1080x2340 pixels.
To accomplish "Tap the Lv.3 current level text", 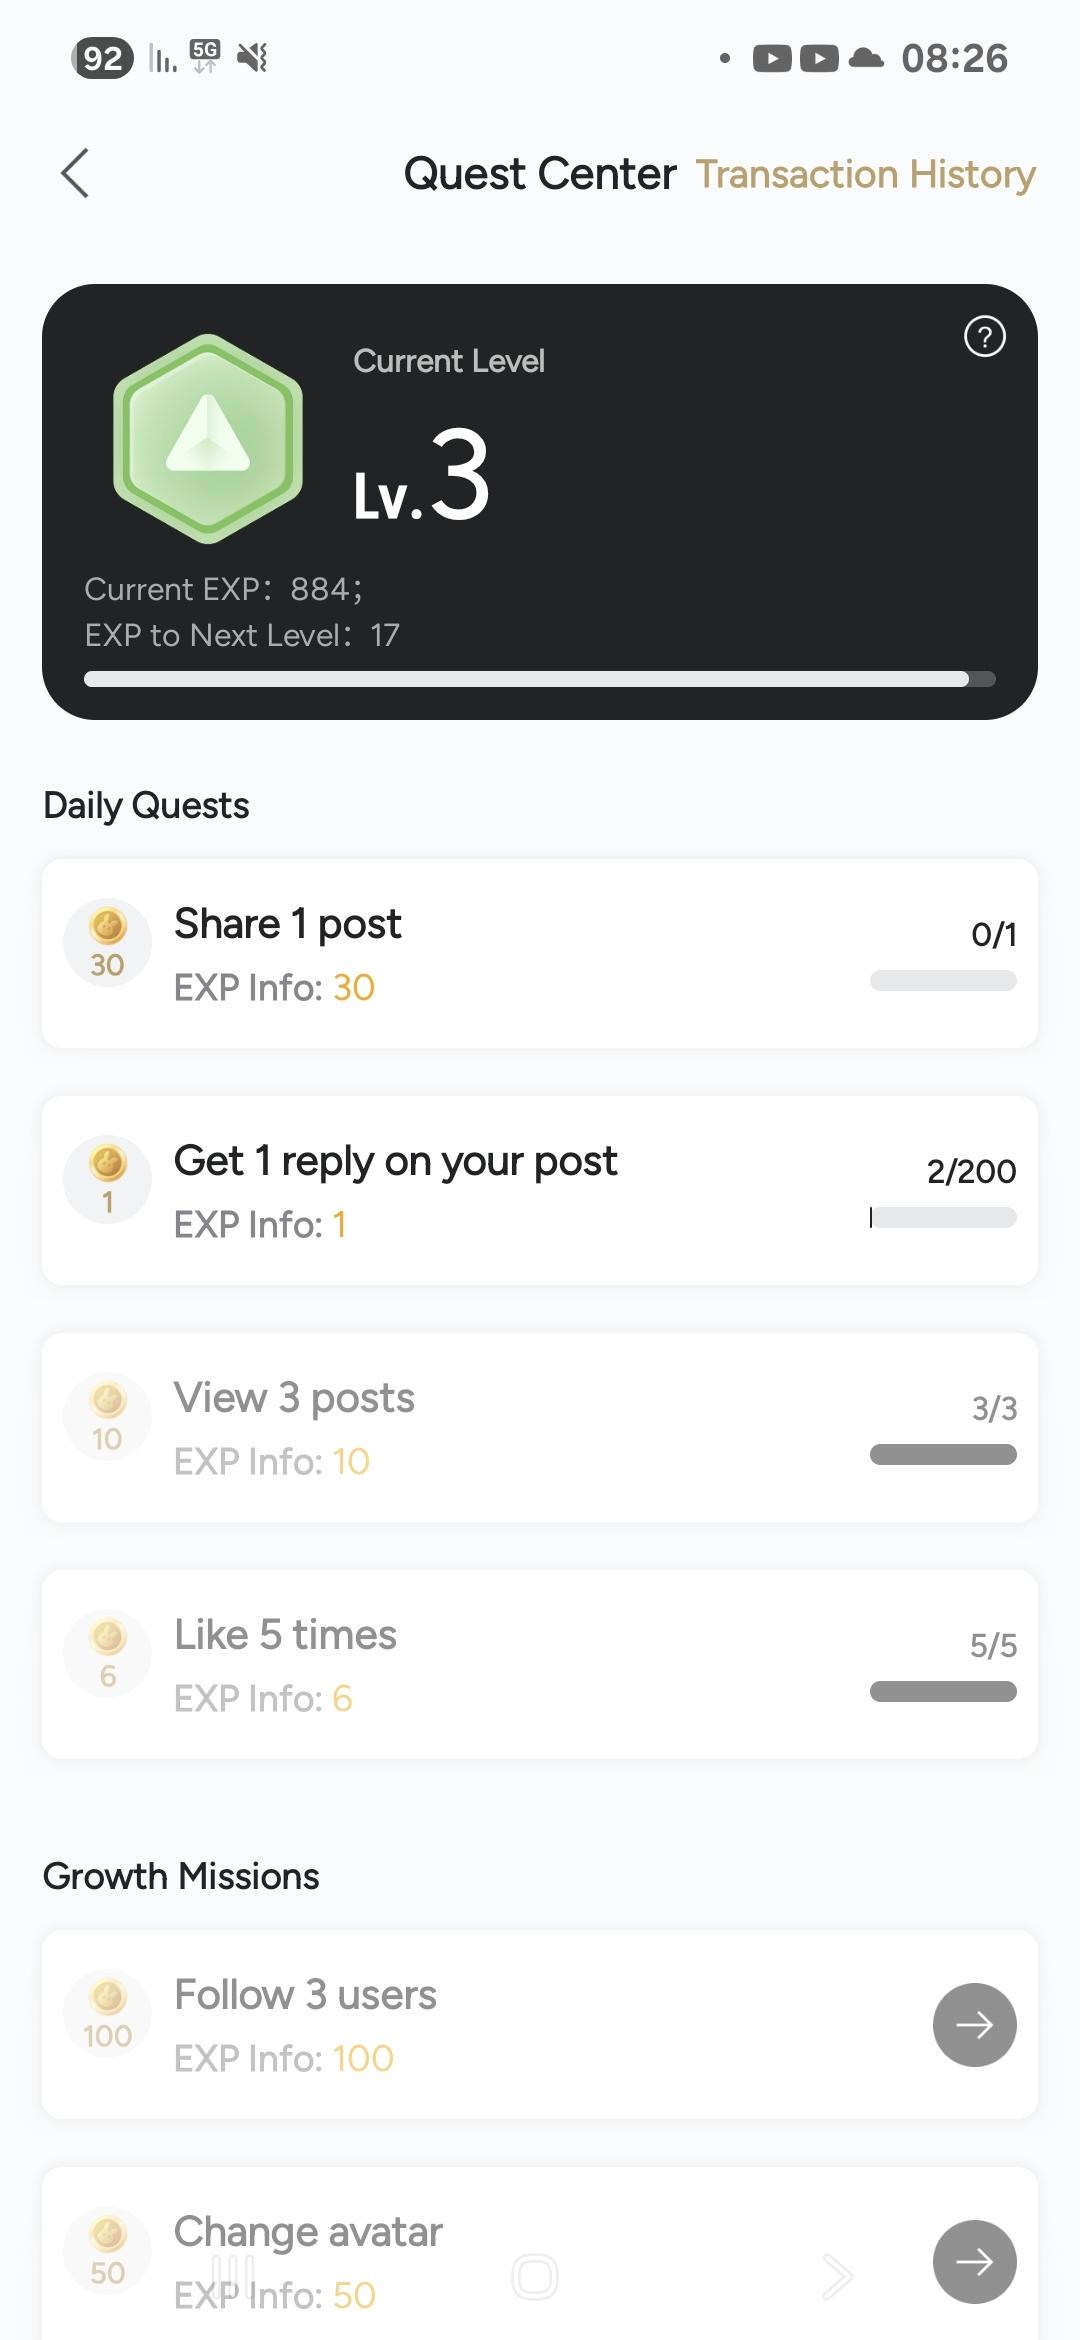I will pos(421,476).
